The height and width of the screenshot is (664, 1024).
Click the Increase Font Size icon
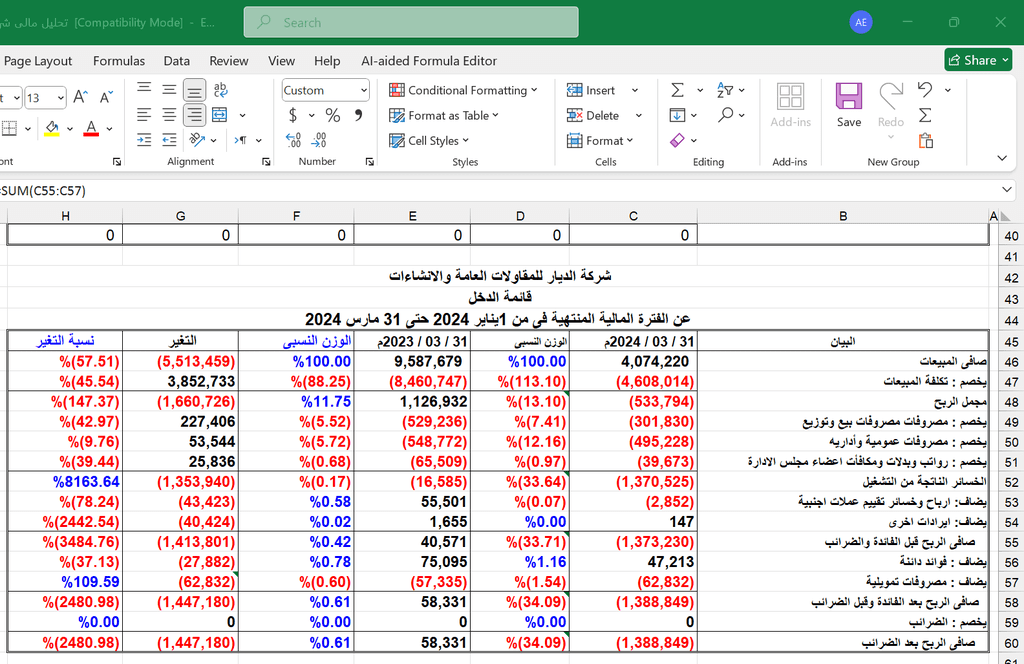81,97
